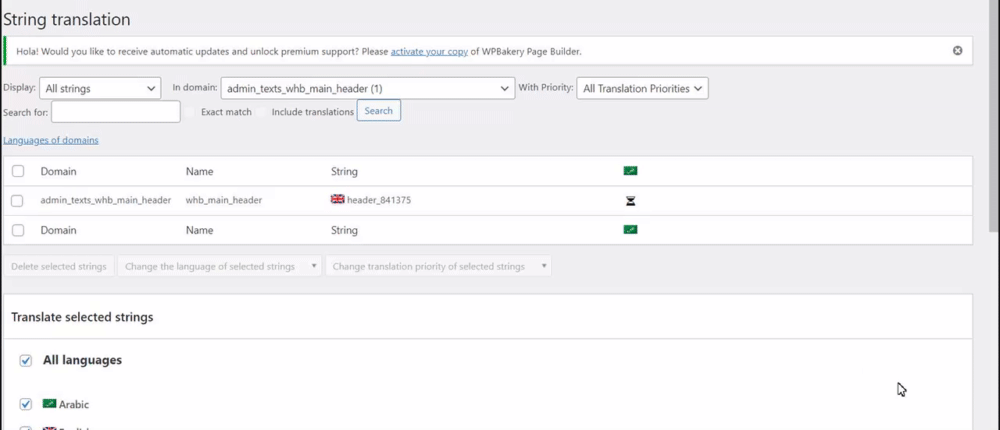Dismiss the WPBakery activation notice
Viewport: 1000px width, 430px height.
(x=957, y=51)
